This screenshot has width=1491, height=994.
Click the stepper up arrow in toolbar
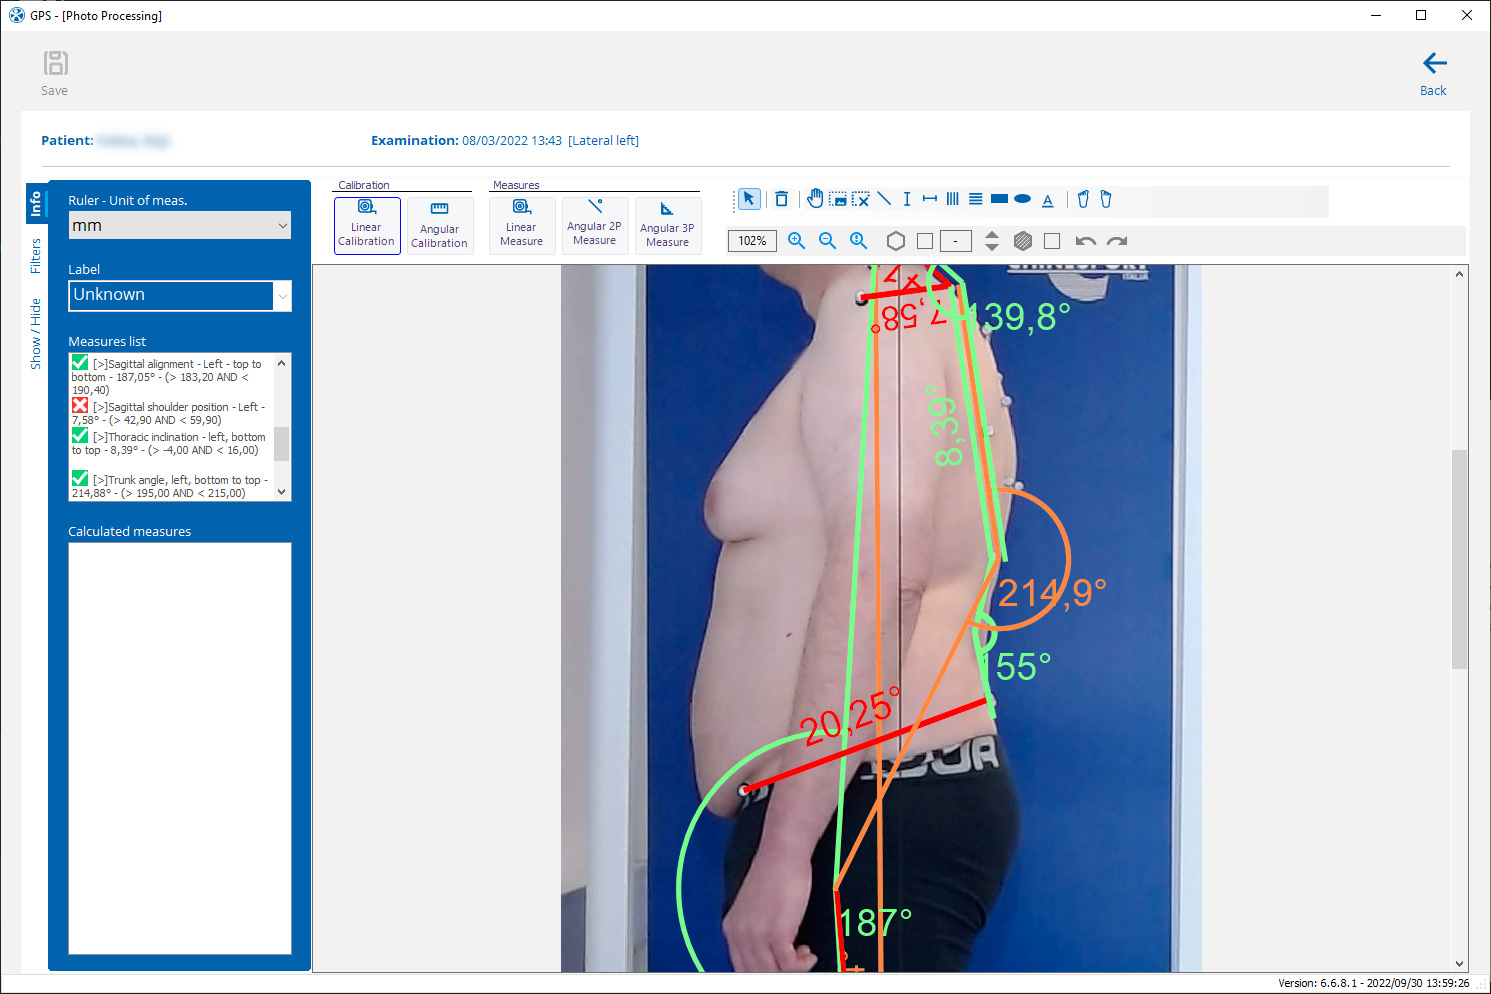click(991, 235)
